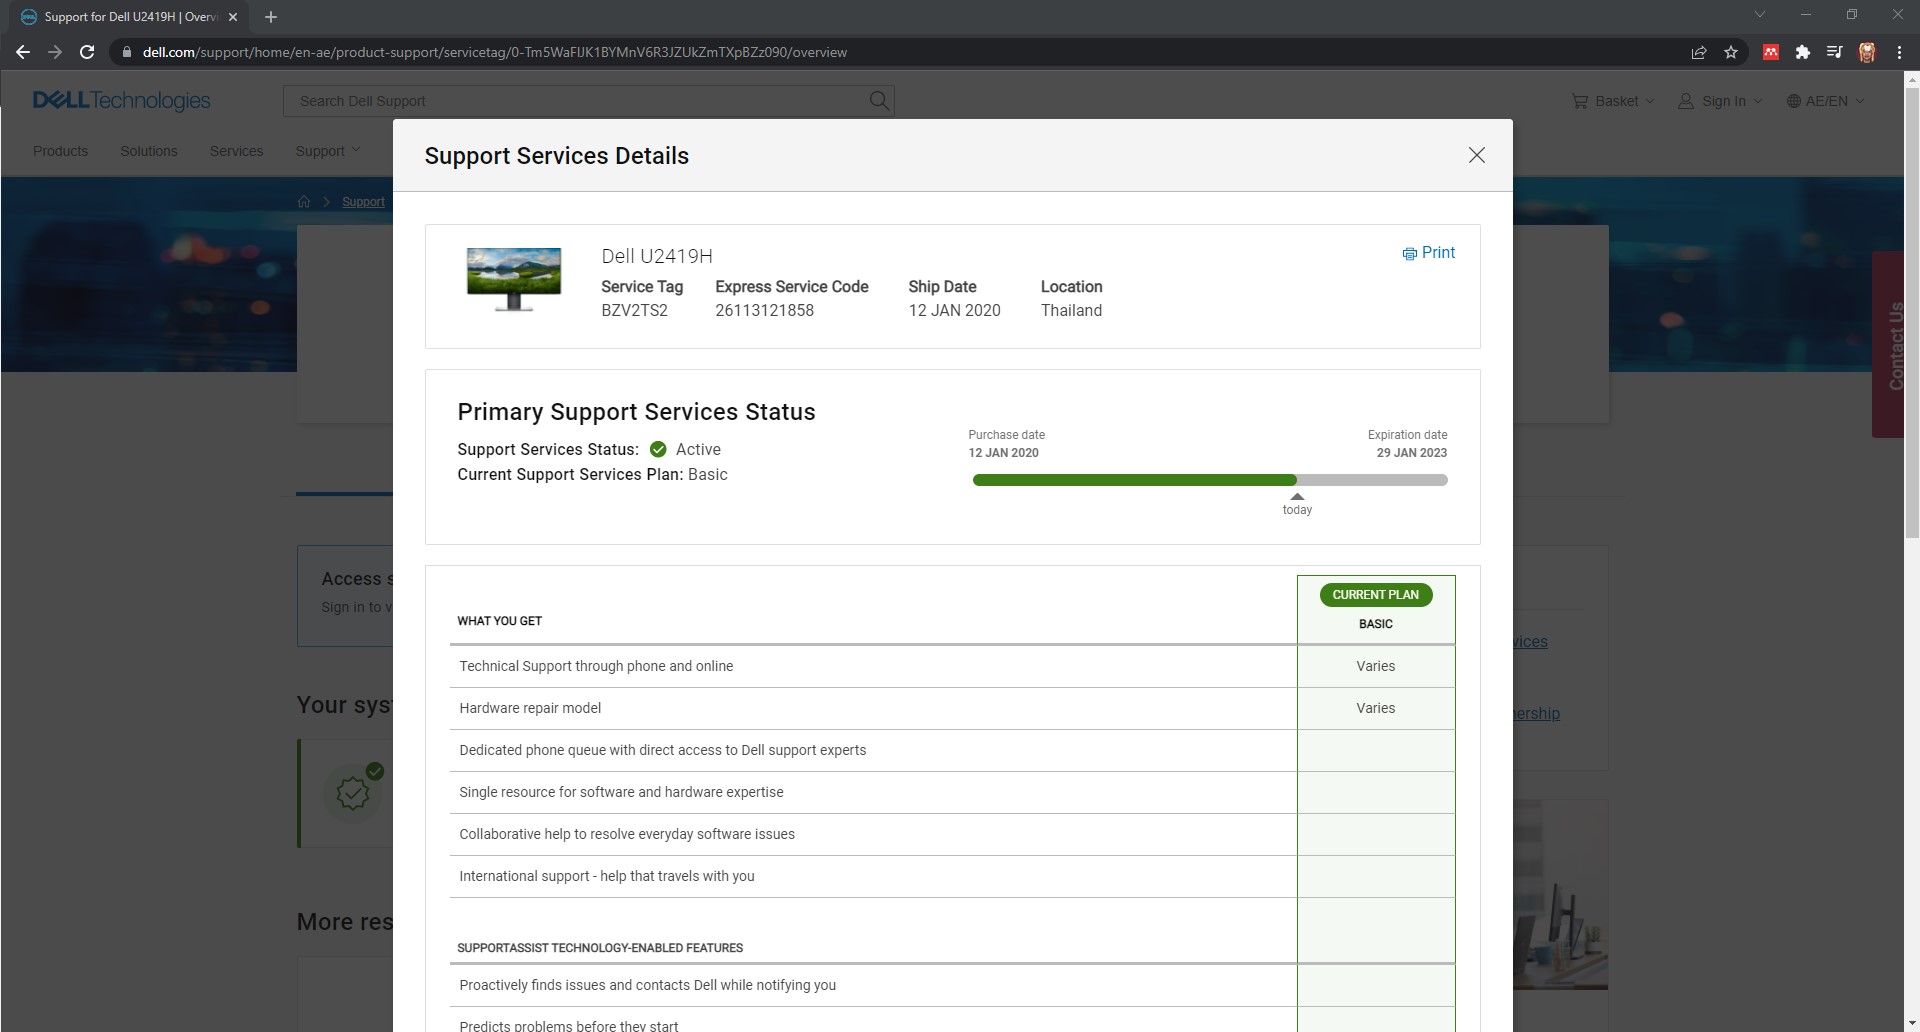Screen dimensions: 1920x1032
Task: Close the Support for Dell U2419H tab
Action: coord(233,17)
